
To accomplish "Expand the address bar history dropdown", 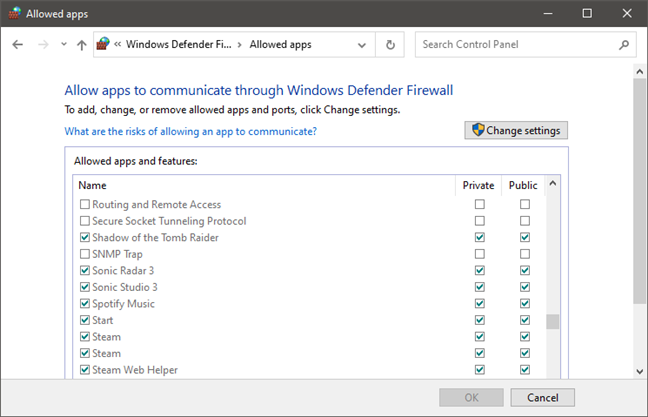I will pyautogui.click(x=362, y=45).
